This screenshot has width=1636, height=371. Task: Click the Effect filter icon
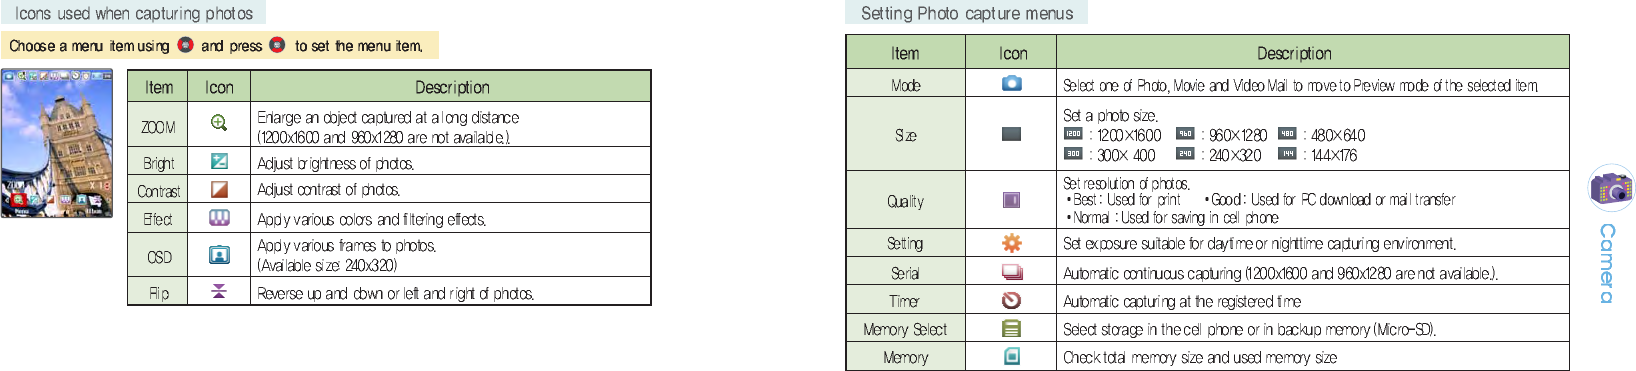[219, 218]
